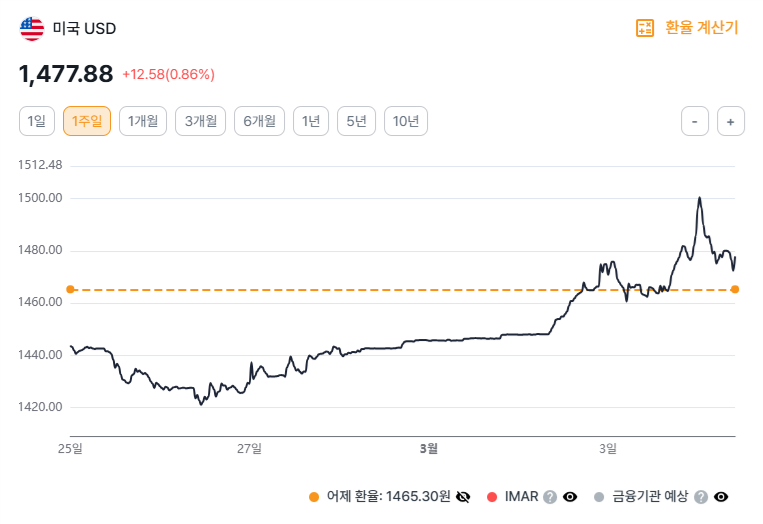Select the 1개월 period tab
The height and width of the screenshot is (524, 763).
pyautogui.click(x=142, y=121)
